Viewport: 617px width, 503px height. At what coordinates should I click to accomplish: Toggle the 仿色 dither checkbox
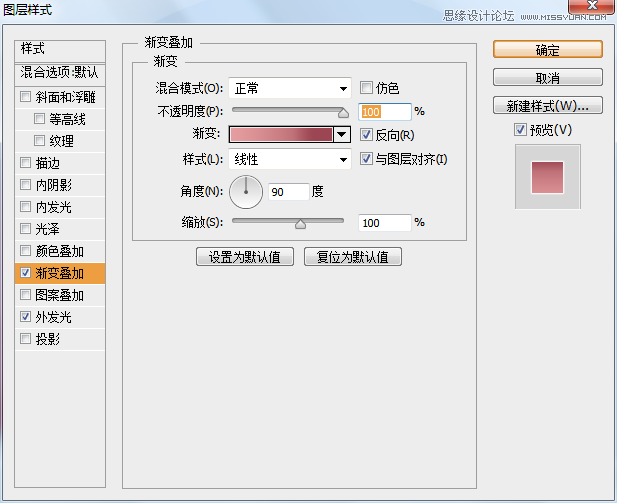coord(366,87)
